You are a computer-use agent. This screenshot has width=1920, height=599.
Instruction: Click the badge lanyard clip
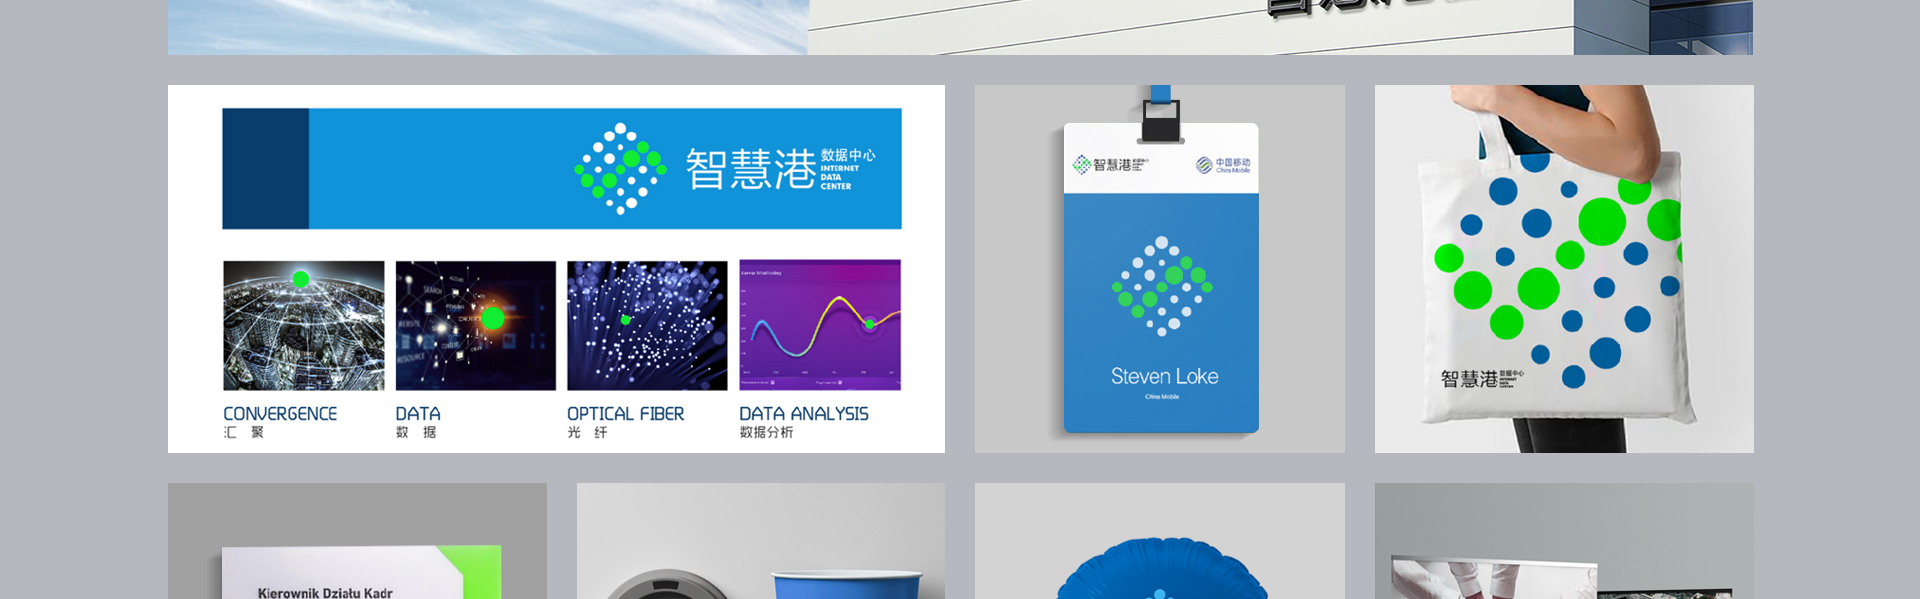1161,119
